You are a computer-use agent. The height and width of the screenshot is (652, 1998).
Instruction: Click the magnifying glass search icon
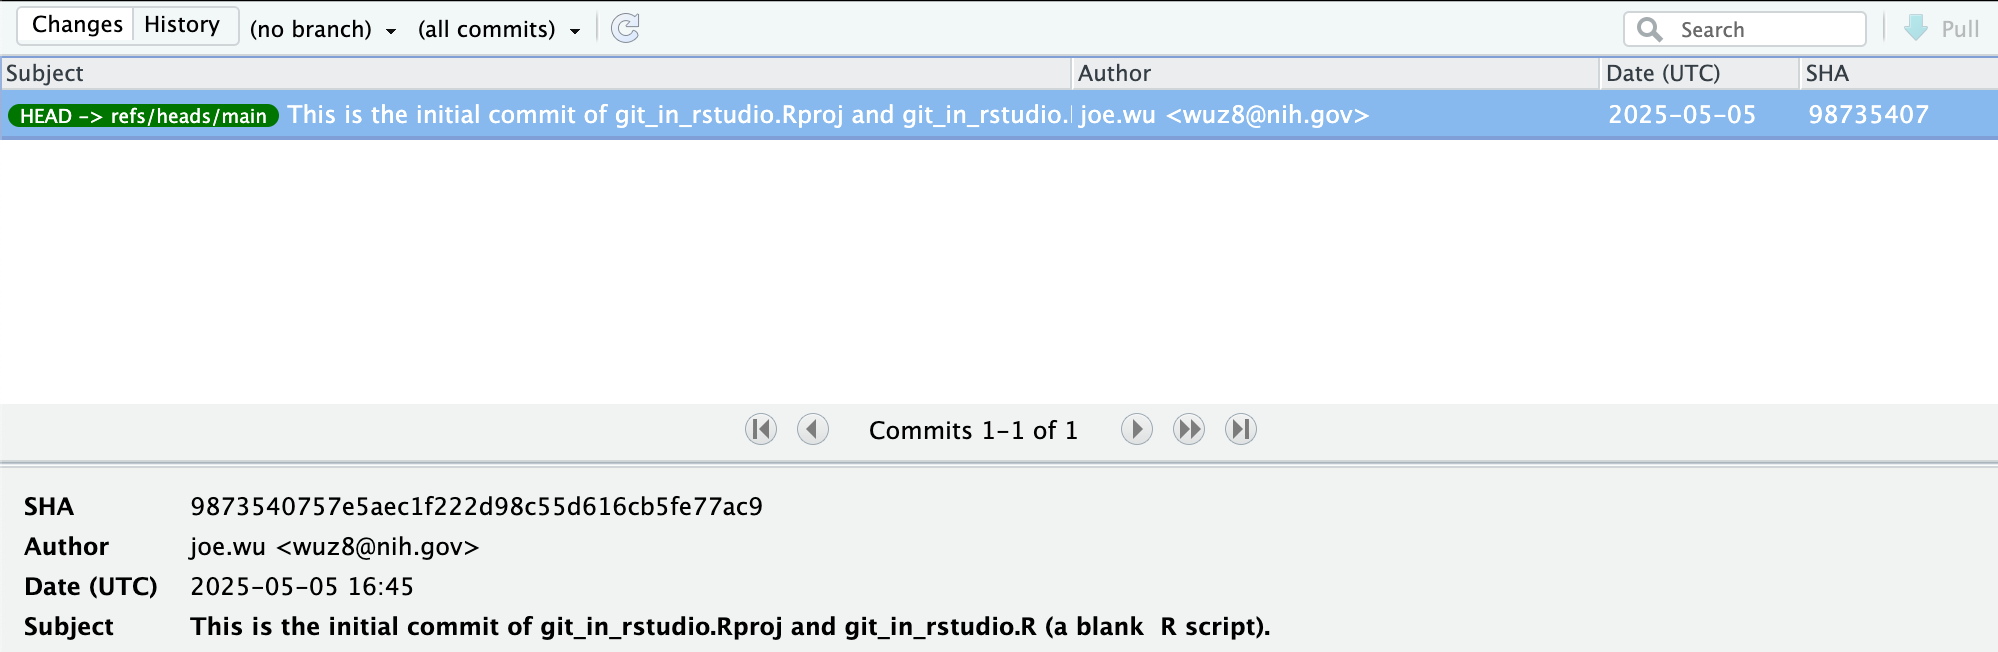(x=1650, y=29)
